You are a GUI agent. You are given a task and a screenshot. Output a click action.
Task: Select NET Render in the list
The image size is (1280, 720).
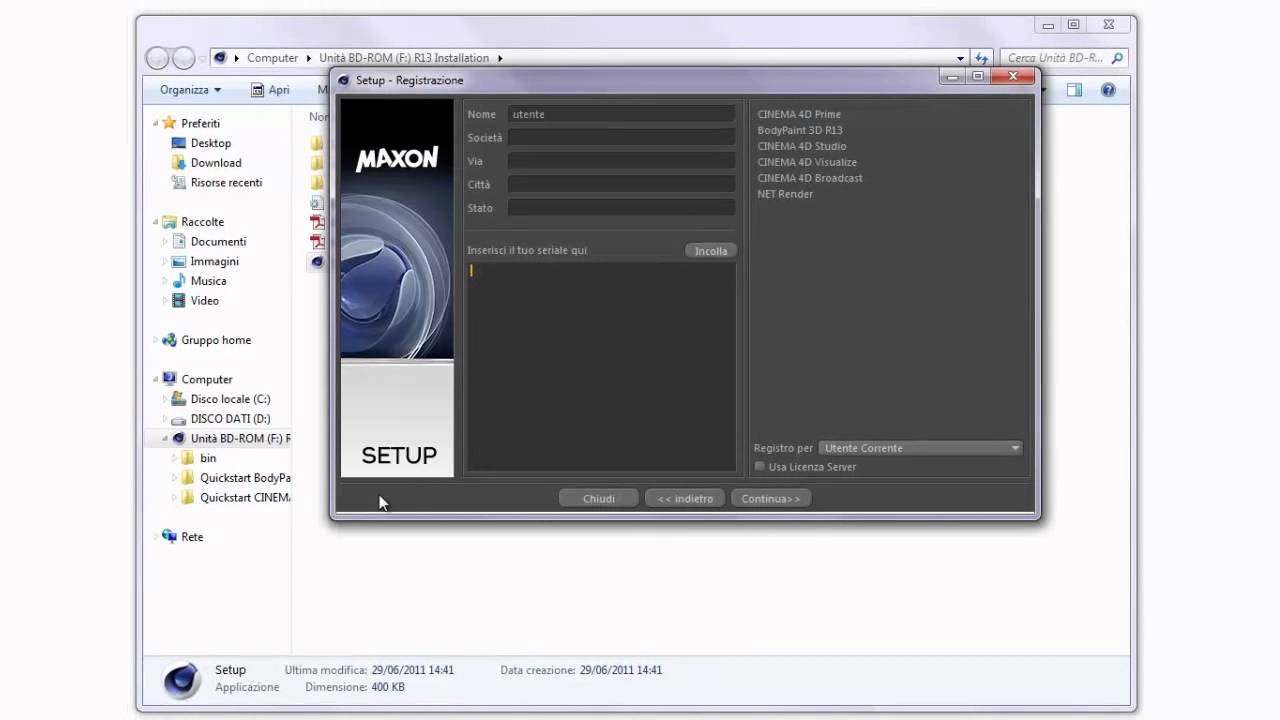pos(785,194)
